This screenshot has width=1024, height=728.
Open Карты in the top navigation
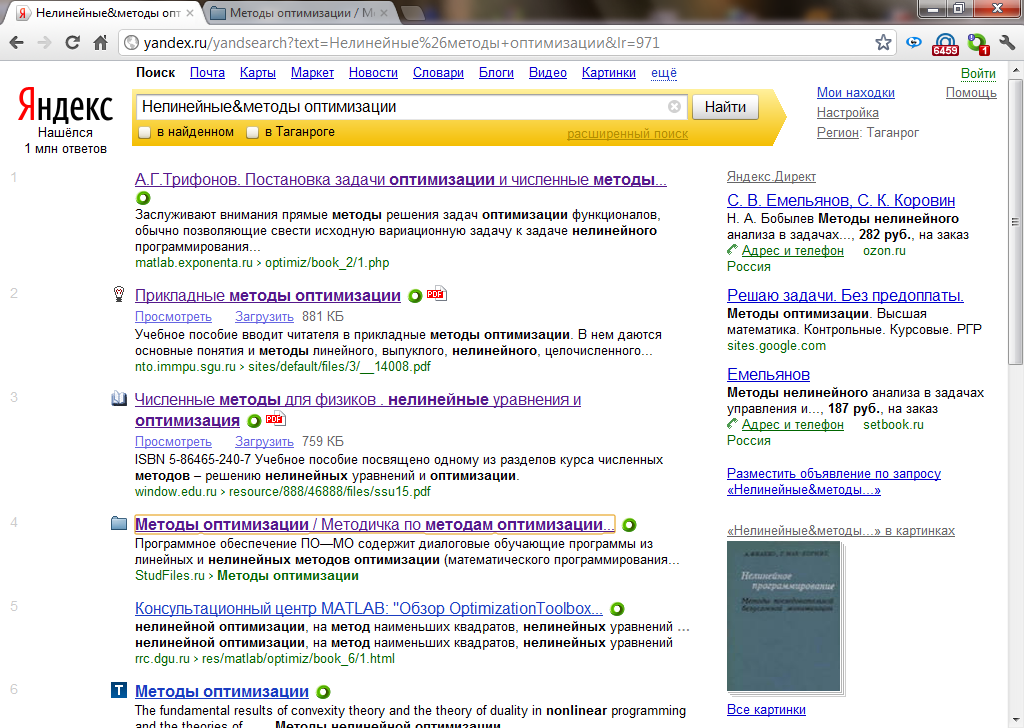257,72
